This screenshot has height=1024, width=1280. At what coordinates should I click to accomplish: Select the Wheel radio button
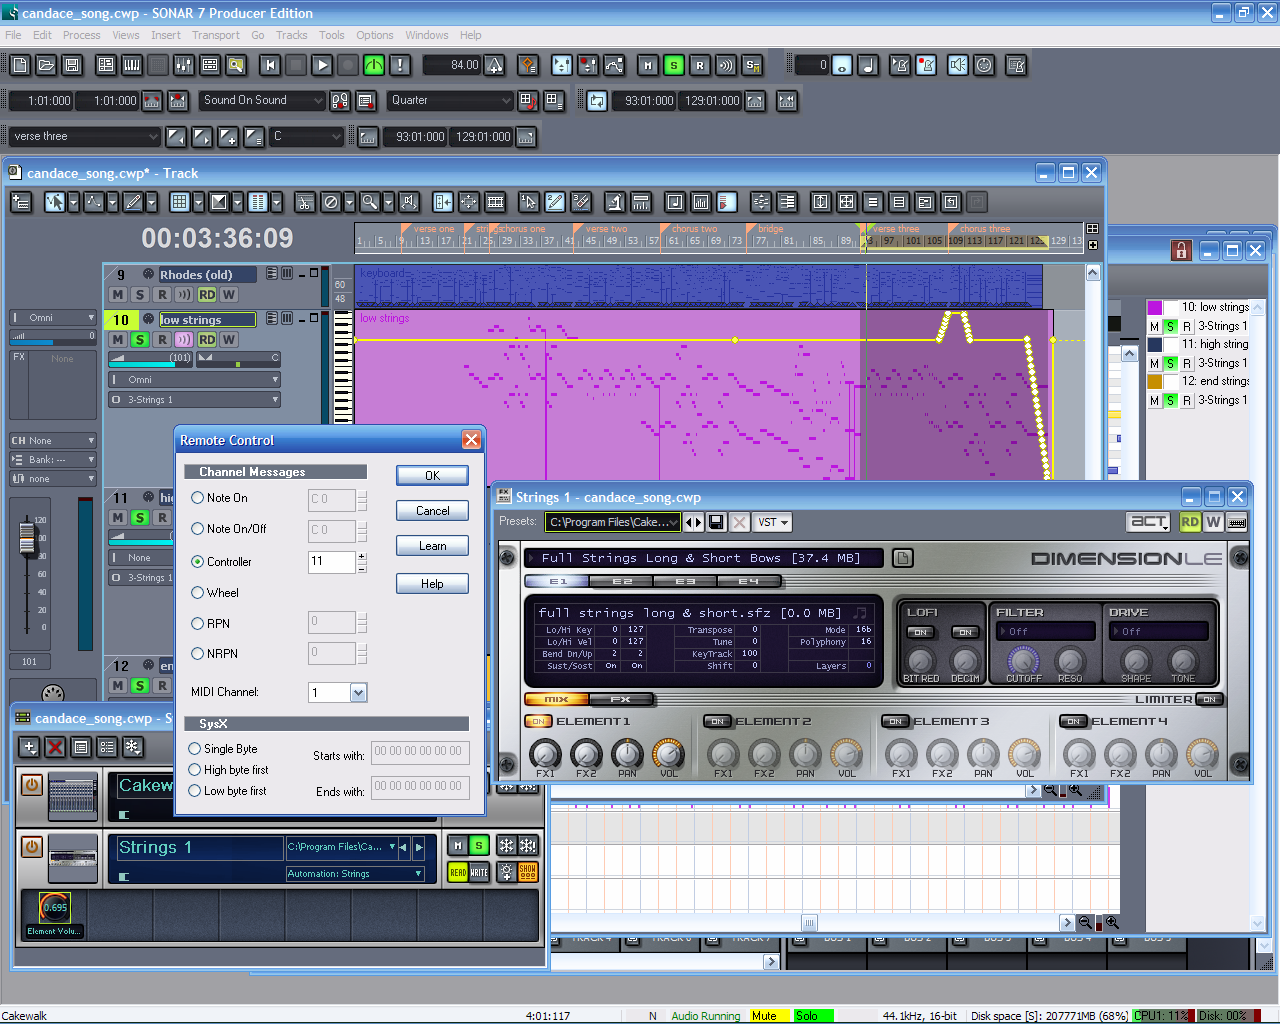pyautogui.click(x=198, y=593)
